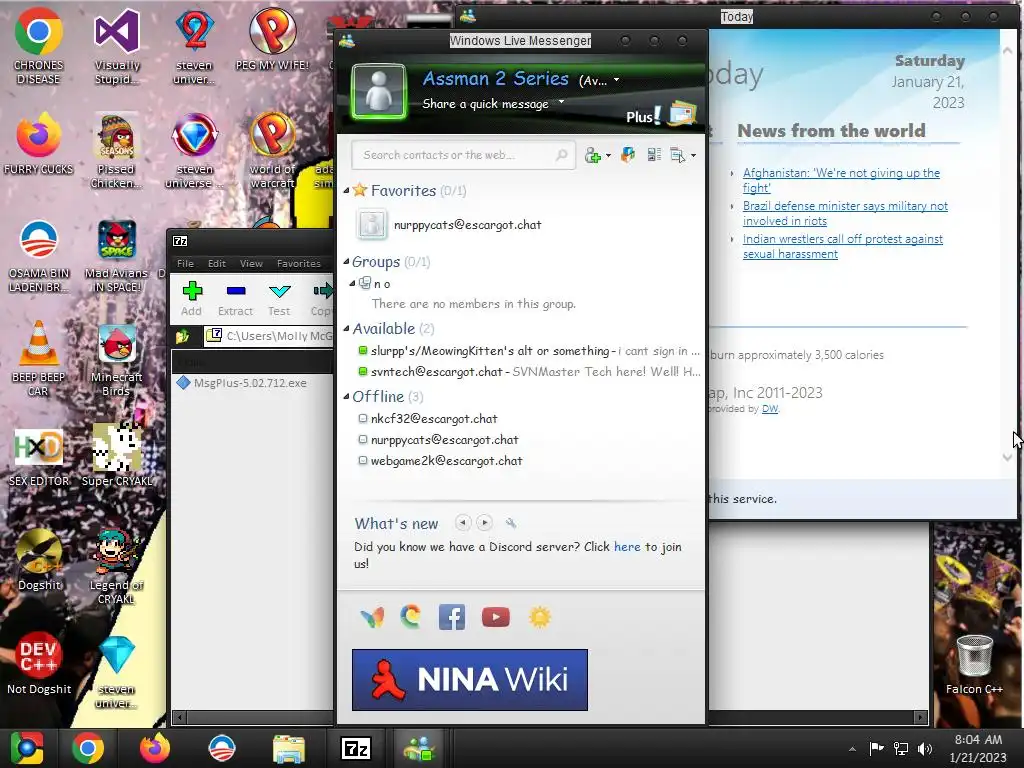Open the Mad Avians IN SPACE! desktop icon
The height and width of the screenshot is (768, 1024).
pos(117,256)
